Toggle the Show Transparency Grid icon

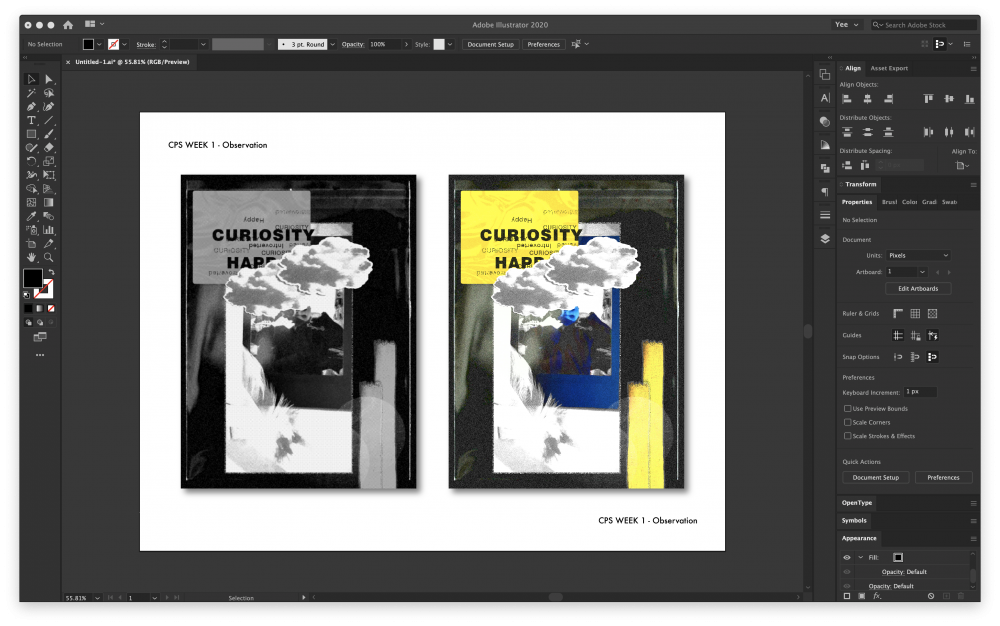pos(932,314)
